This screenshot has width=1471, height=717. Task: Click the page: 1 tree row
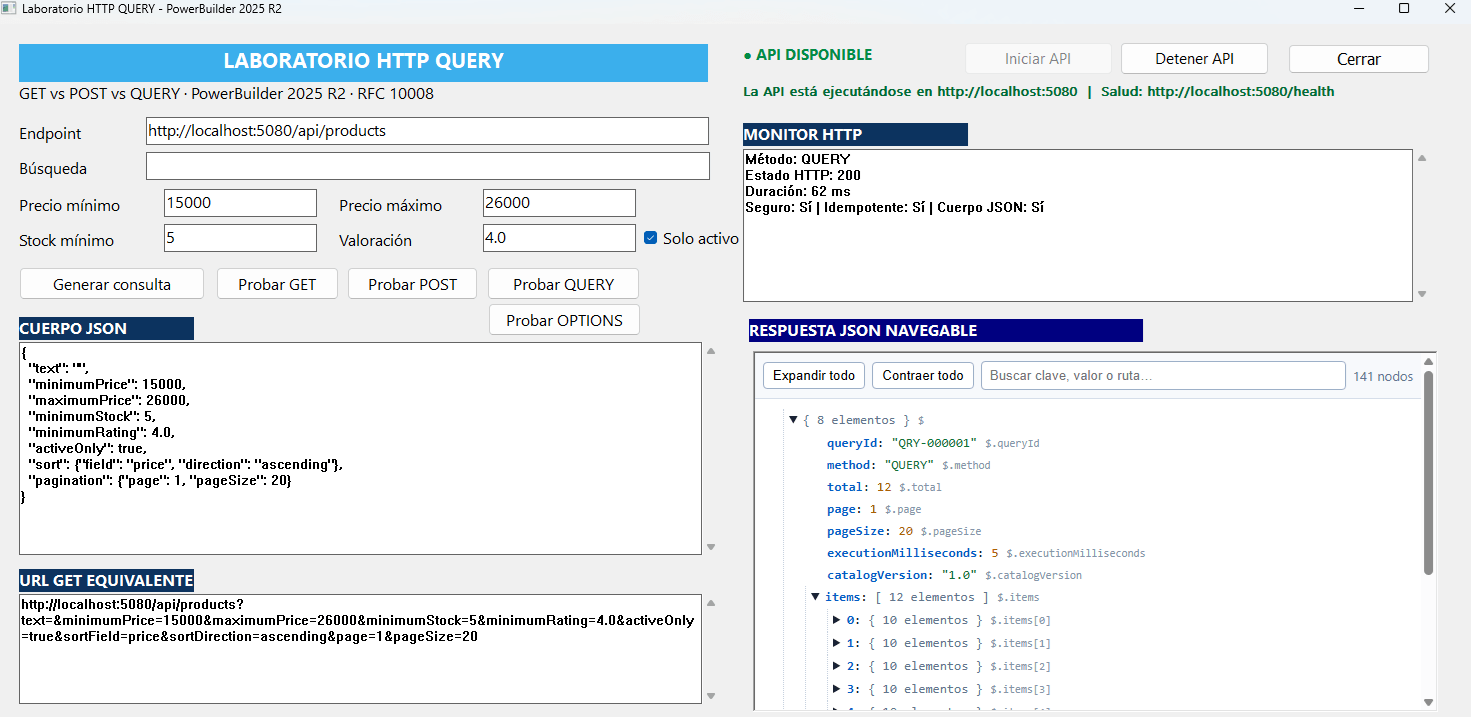coord(874,509)
